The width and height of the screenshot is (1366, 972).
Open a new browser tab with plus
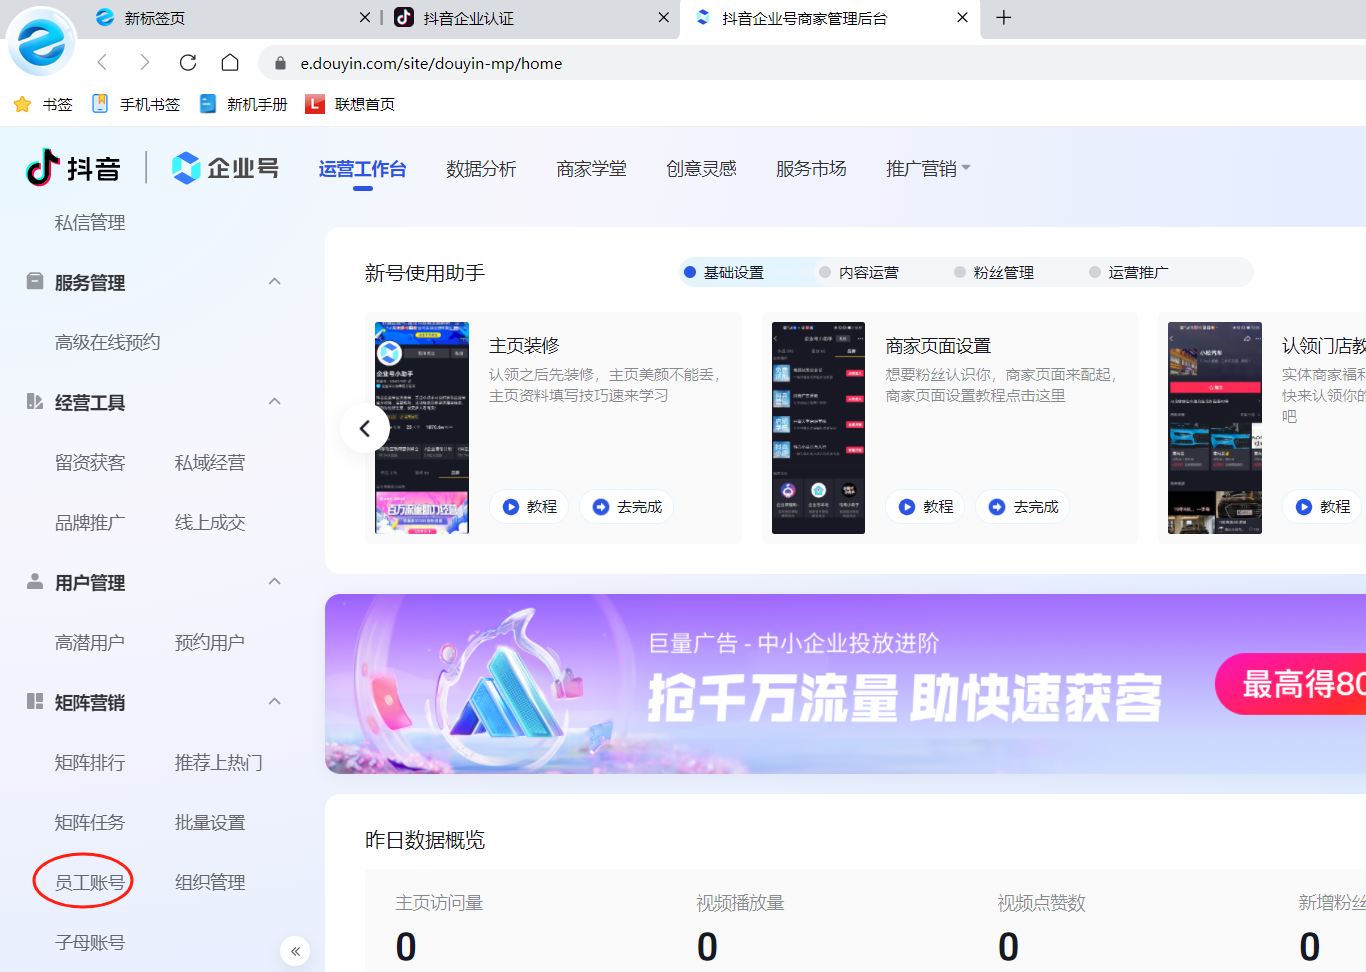pyautogui.click(x=1004, y=18)
